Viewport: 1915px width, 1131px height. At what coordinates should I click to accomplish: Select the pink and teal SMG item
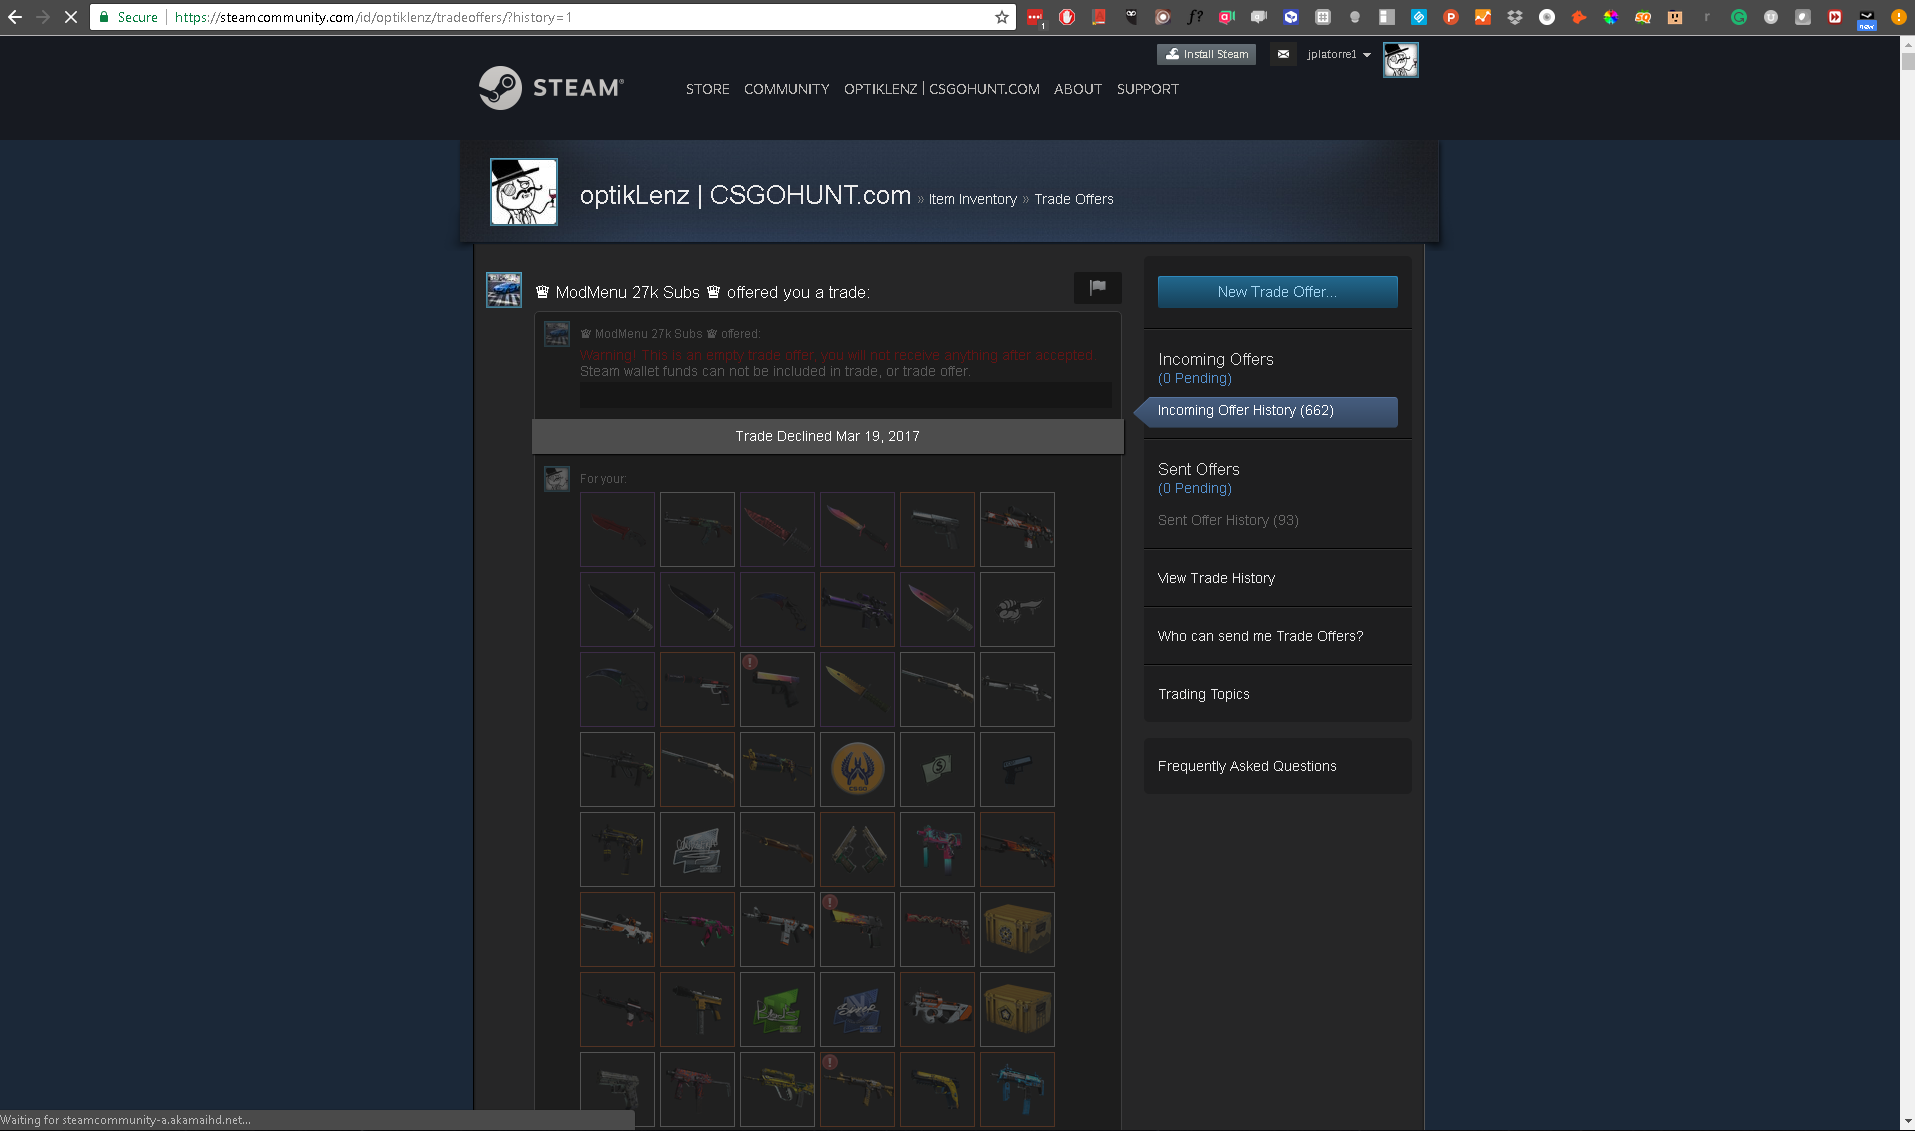click(937, 849)
